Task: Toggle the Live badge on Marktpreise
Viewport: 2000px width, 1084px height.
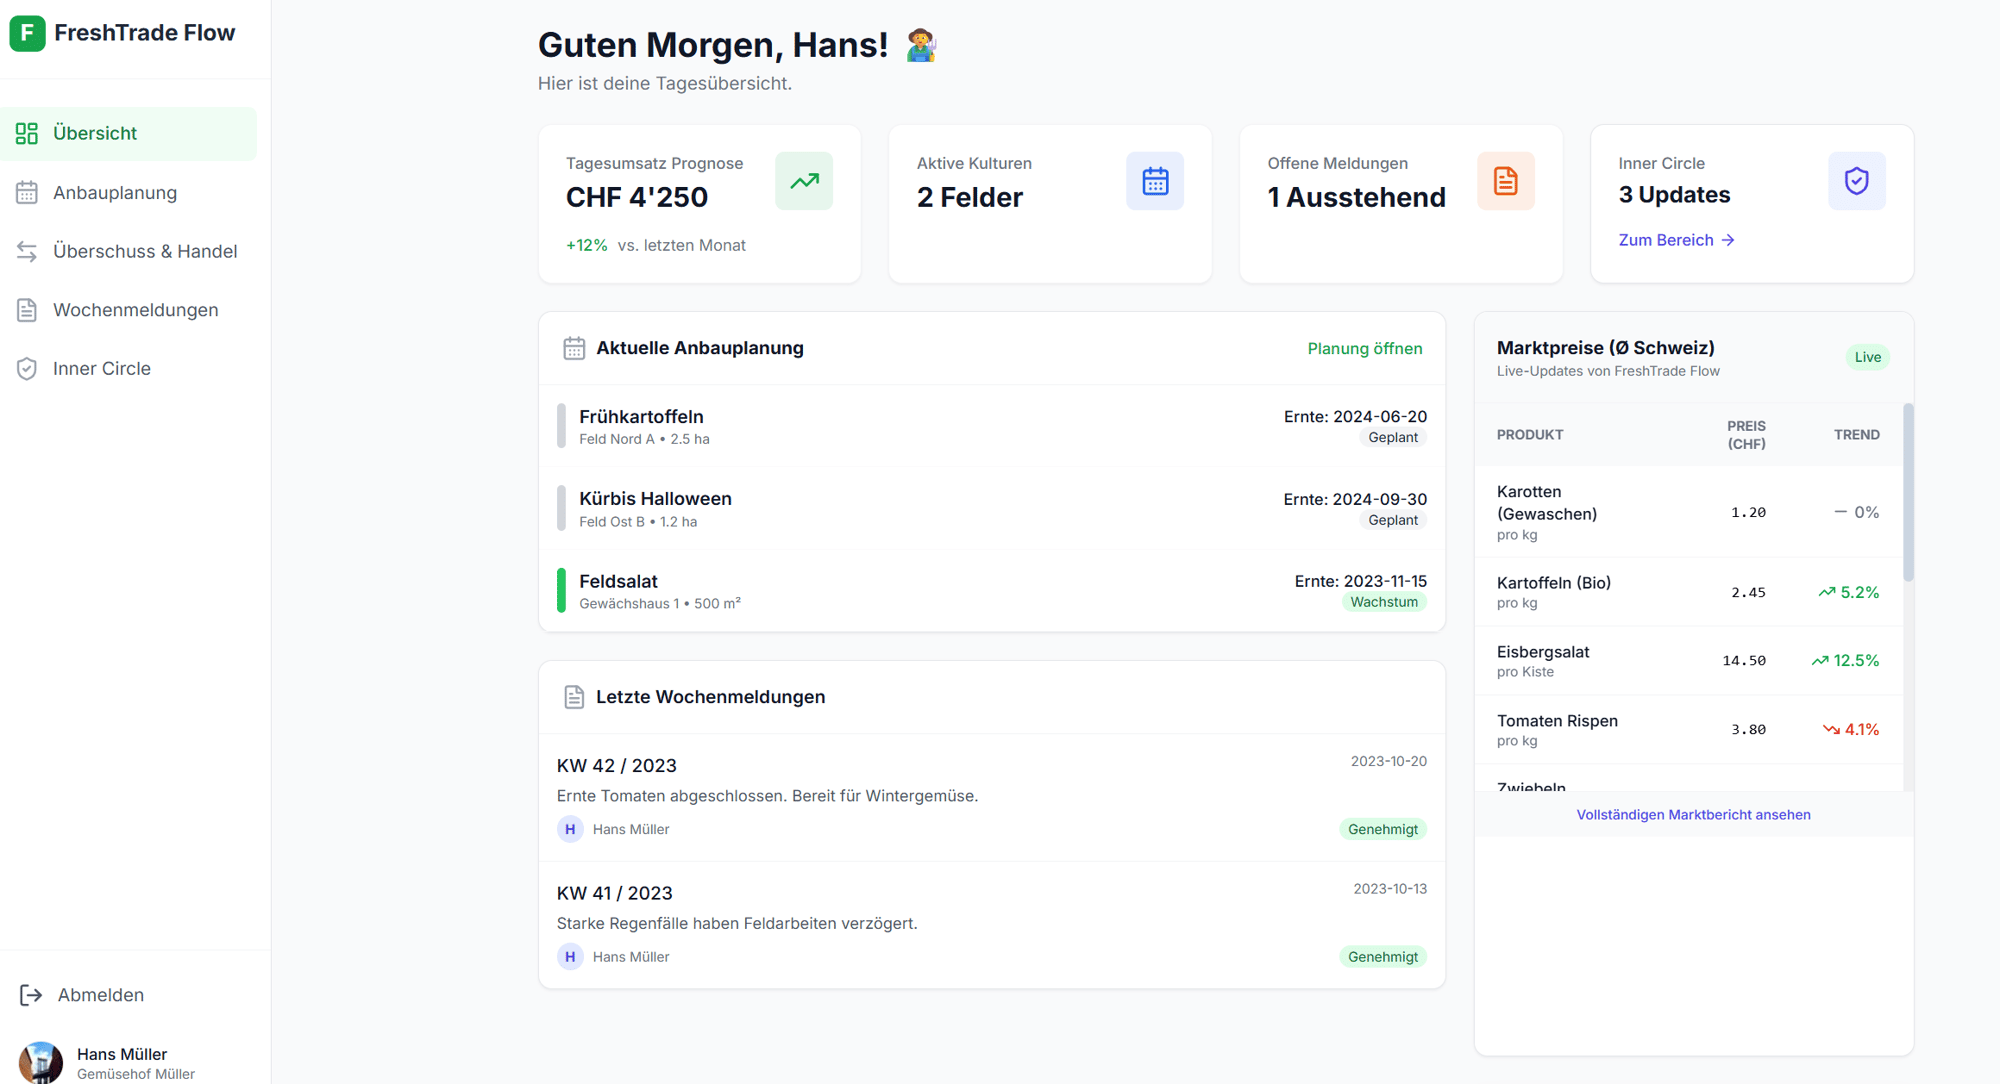Action: (1867, 357)
